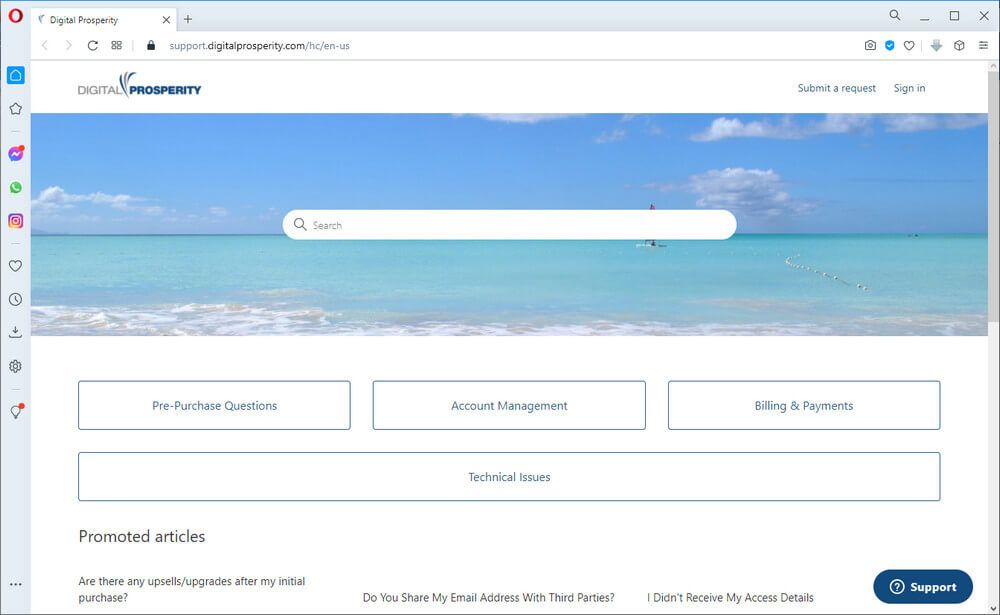Viewport: 1000px width, 615px height.
Task: Open Bookmarks star in the sidebar
Action: [x=15, y=109]
